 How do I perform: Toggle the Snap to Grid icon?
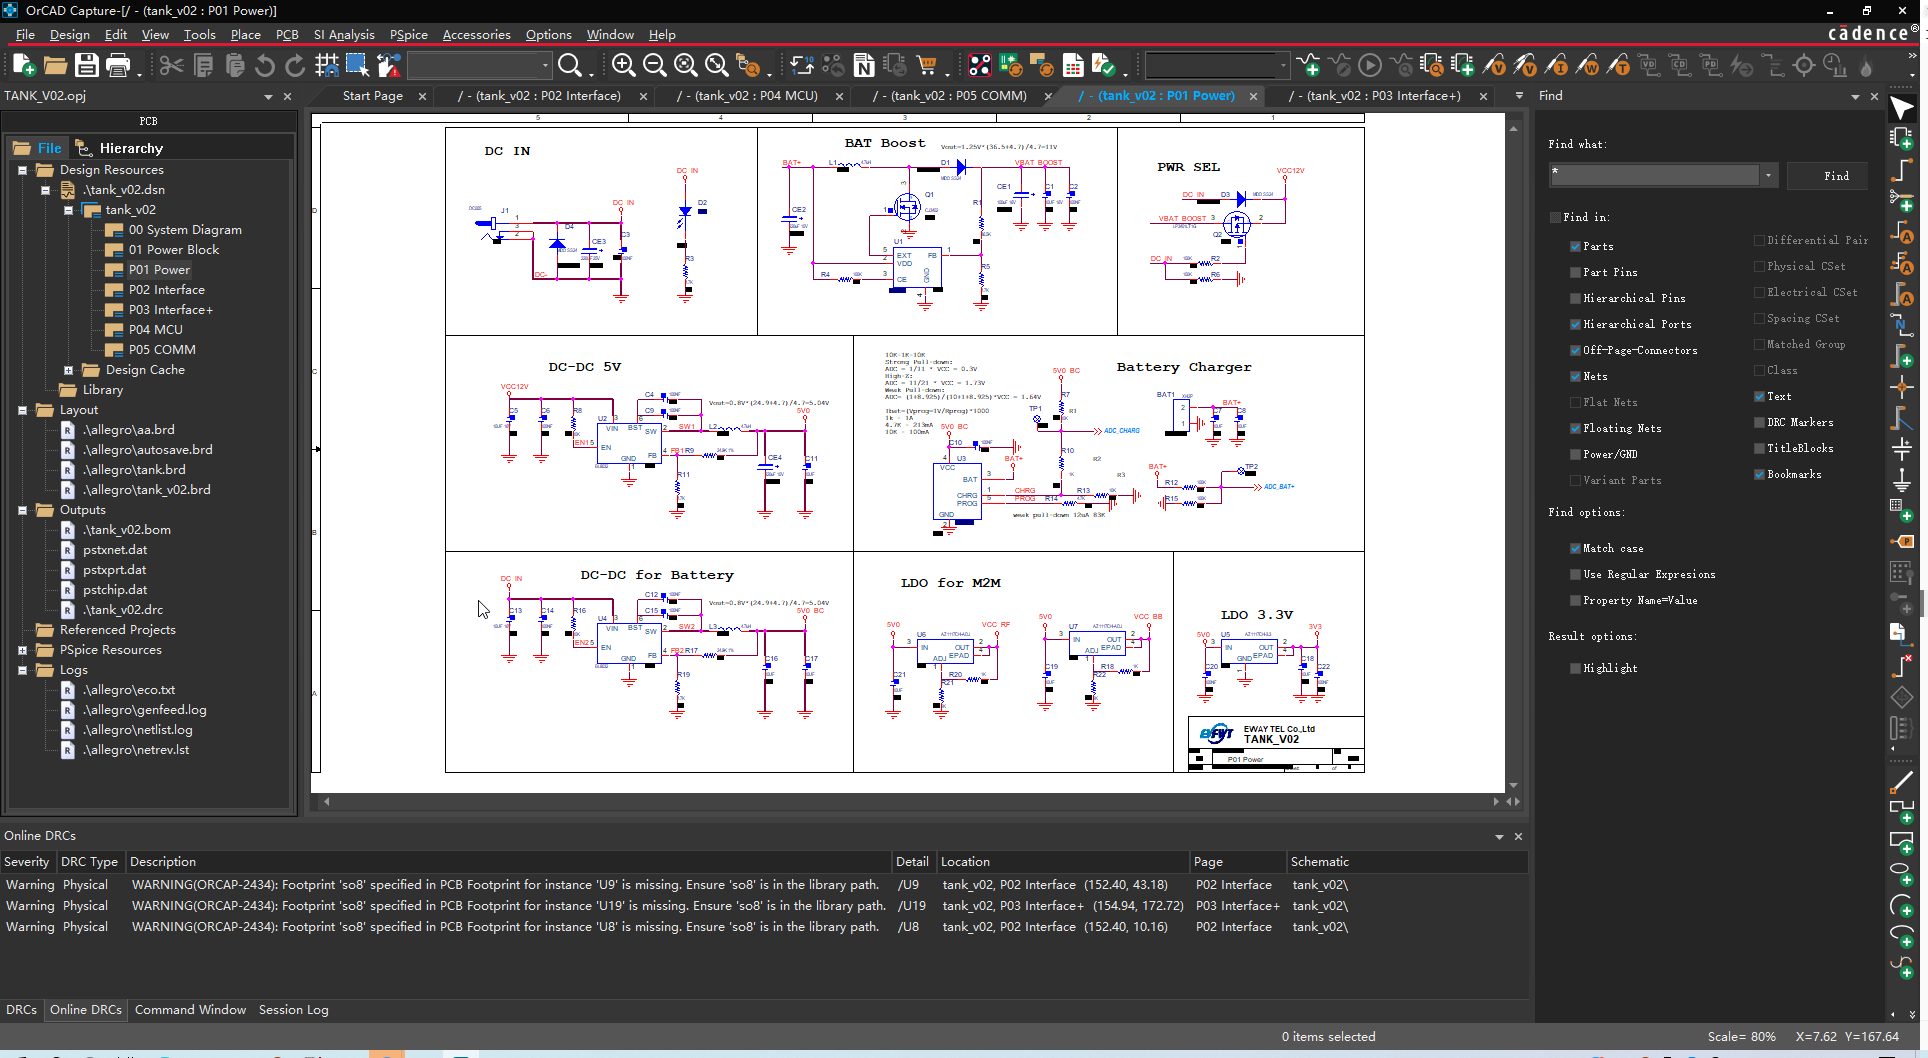(326, 66)
